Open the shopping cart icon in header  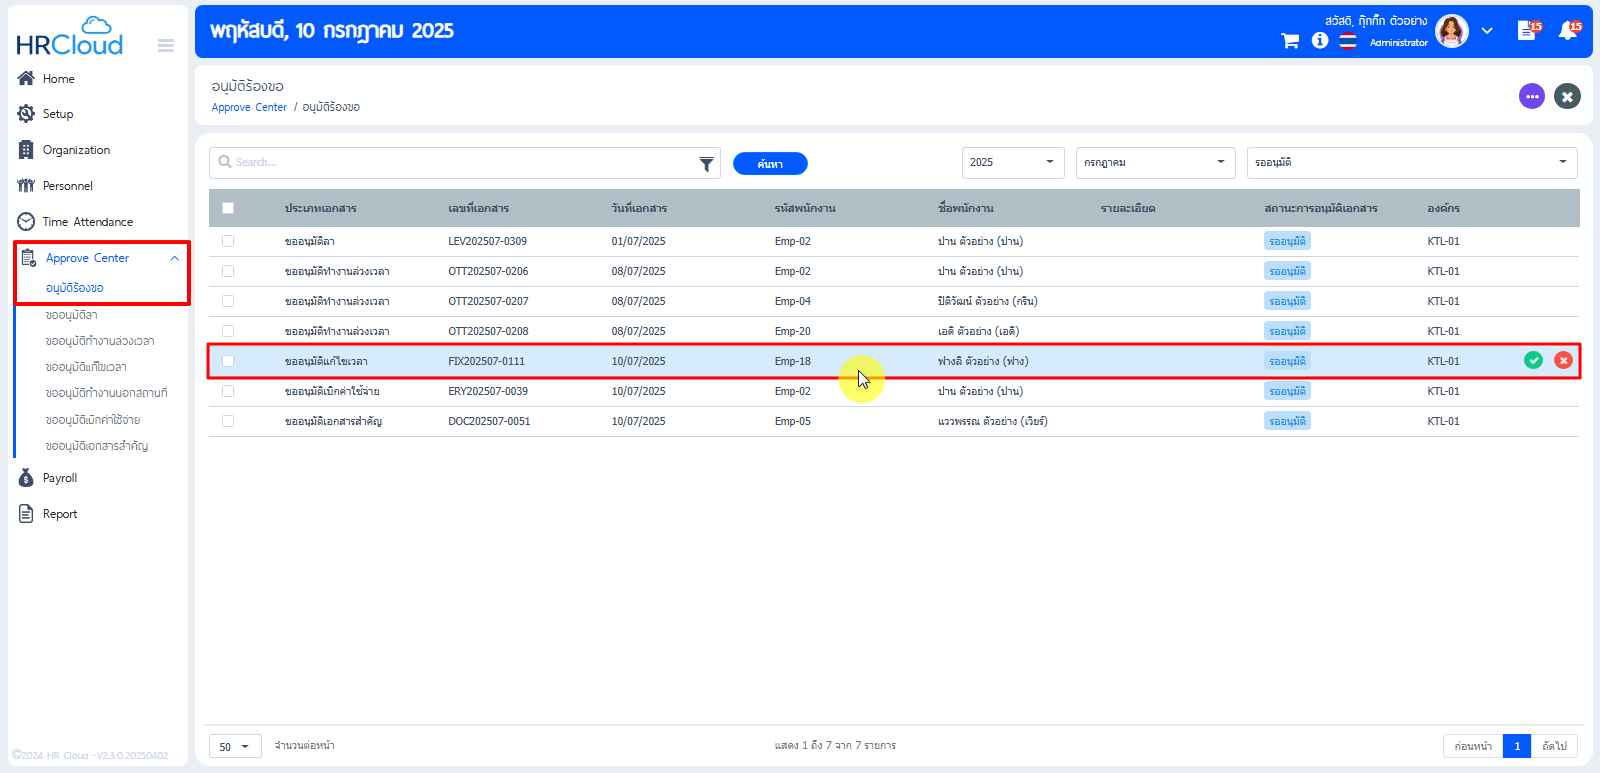point(1290,41)
